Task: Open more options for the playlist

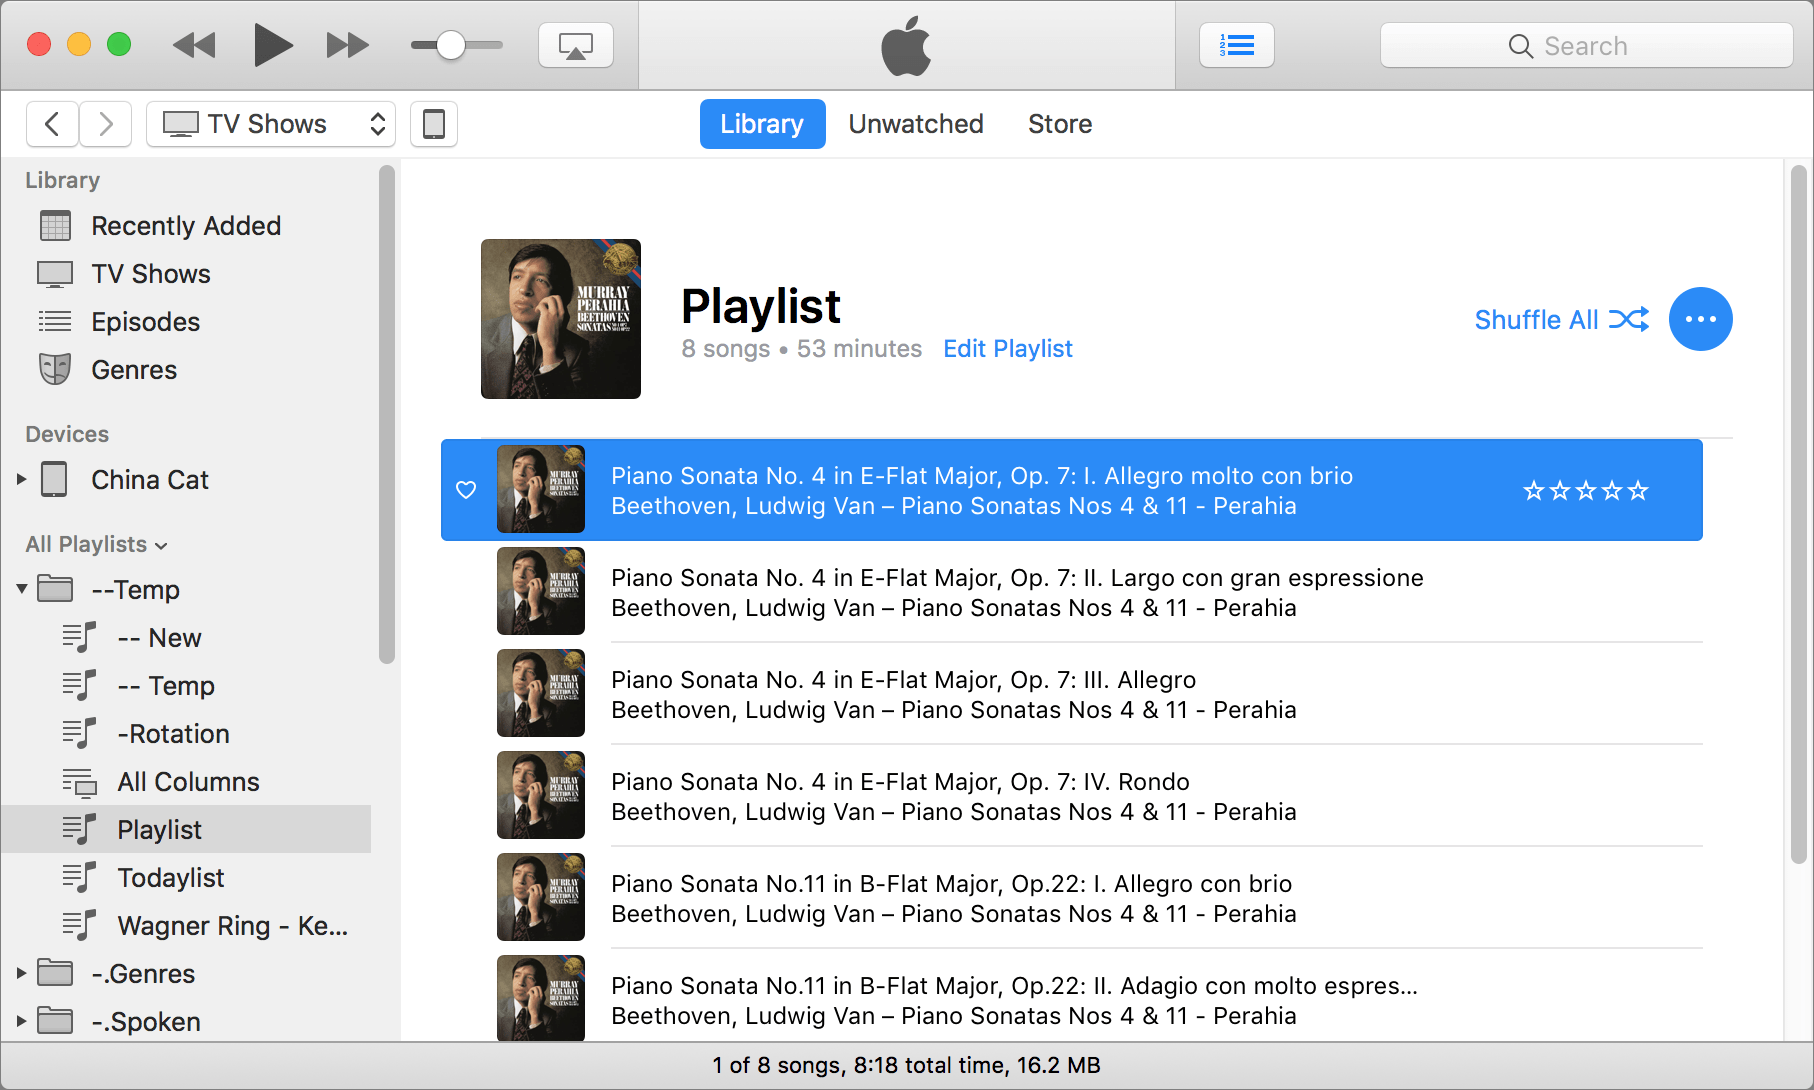Action: (x=1700, y=319)
